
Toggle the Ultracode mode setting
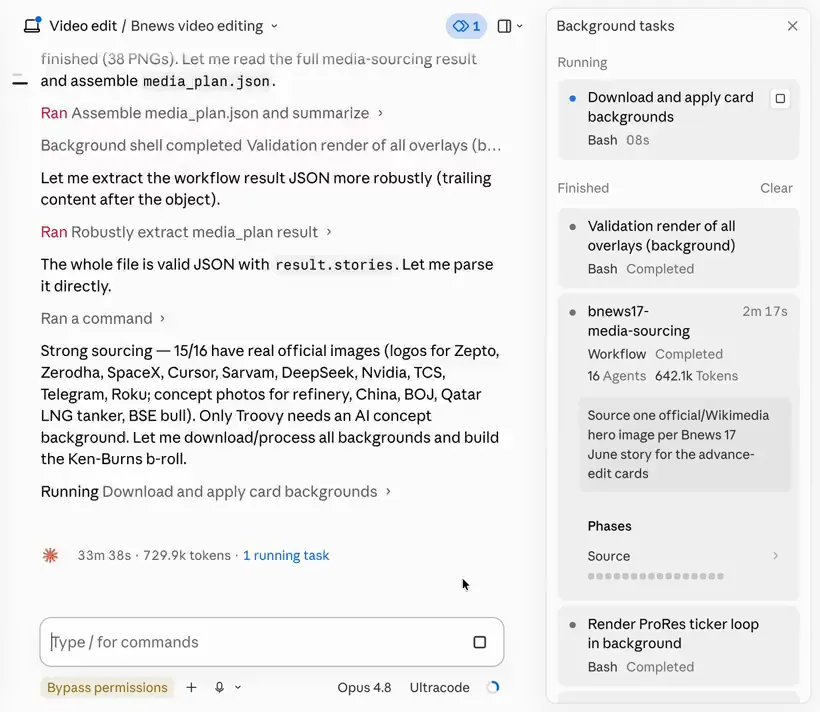pos(439,687)
